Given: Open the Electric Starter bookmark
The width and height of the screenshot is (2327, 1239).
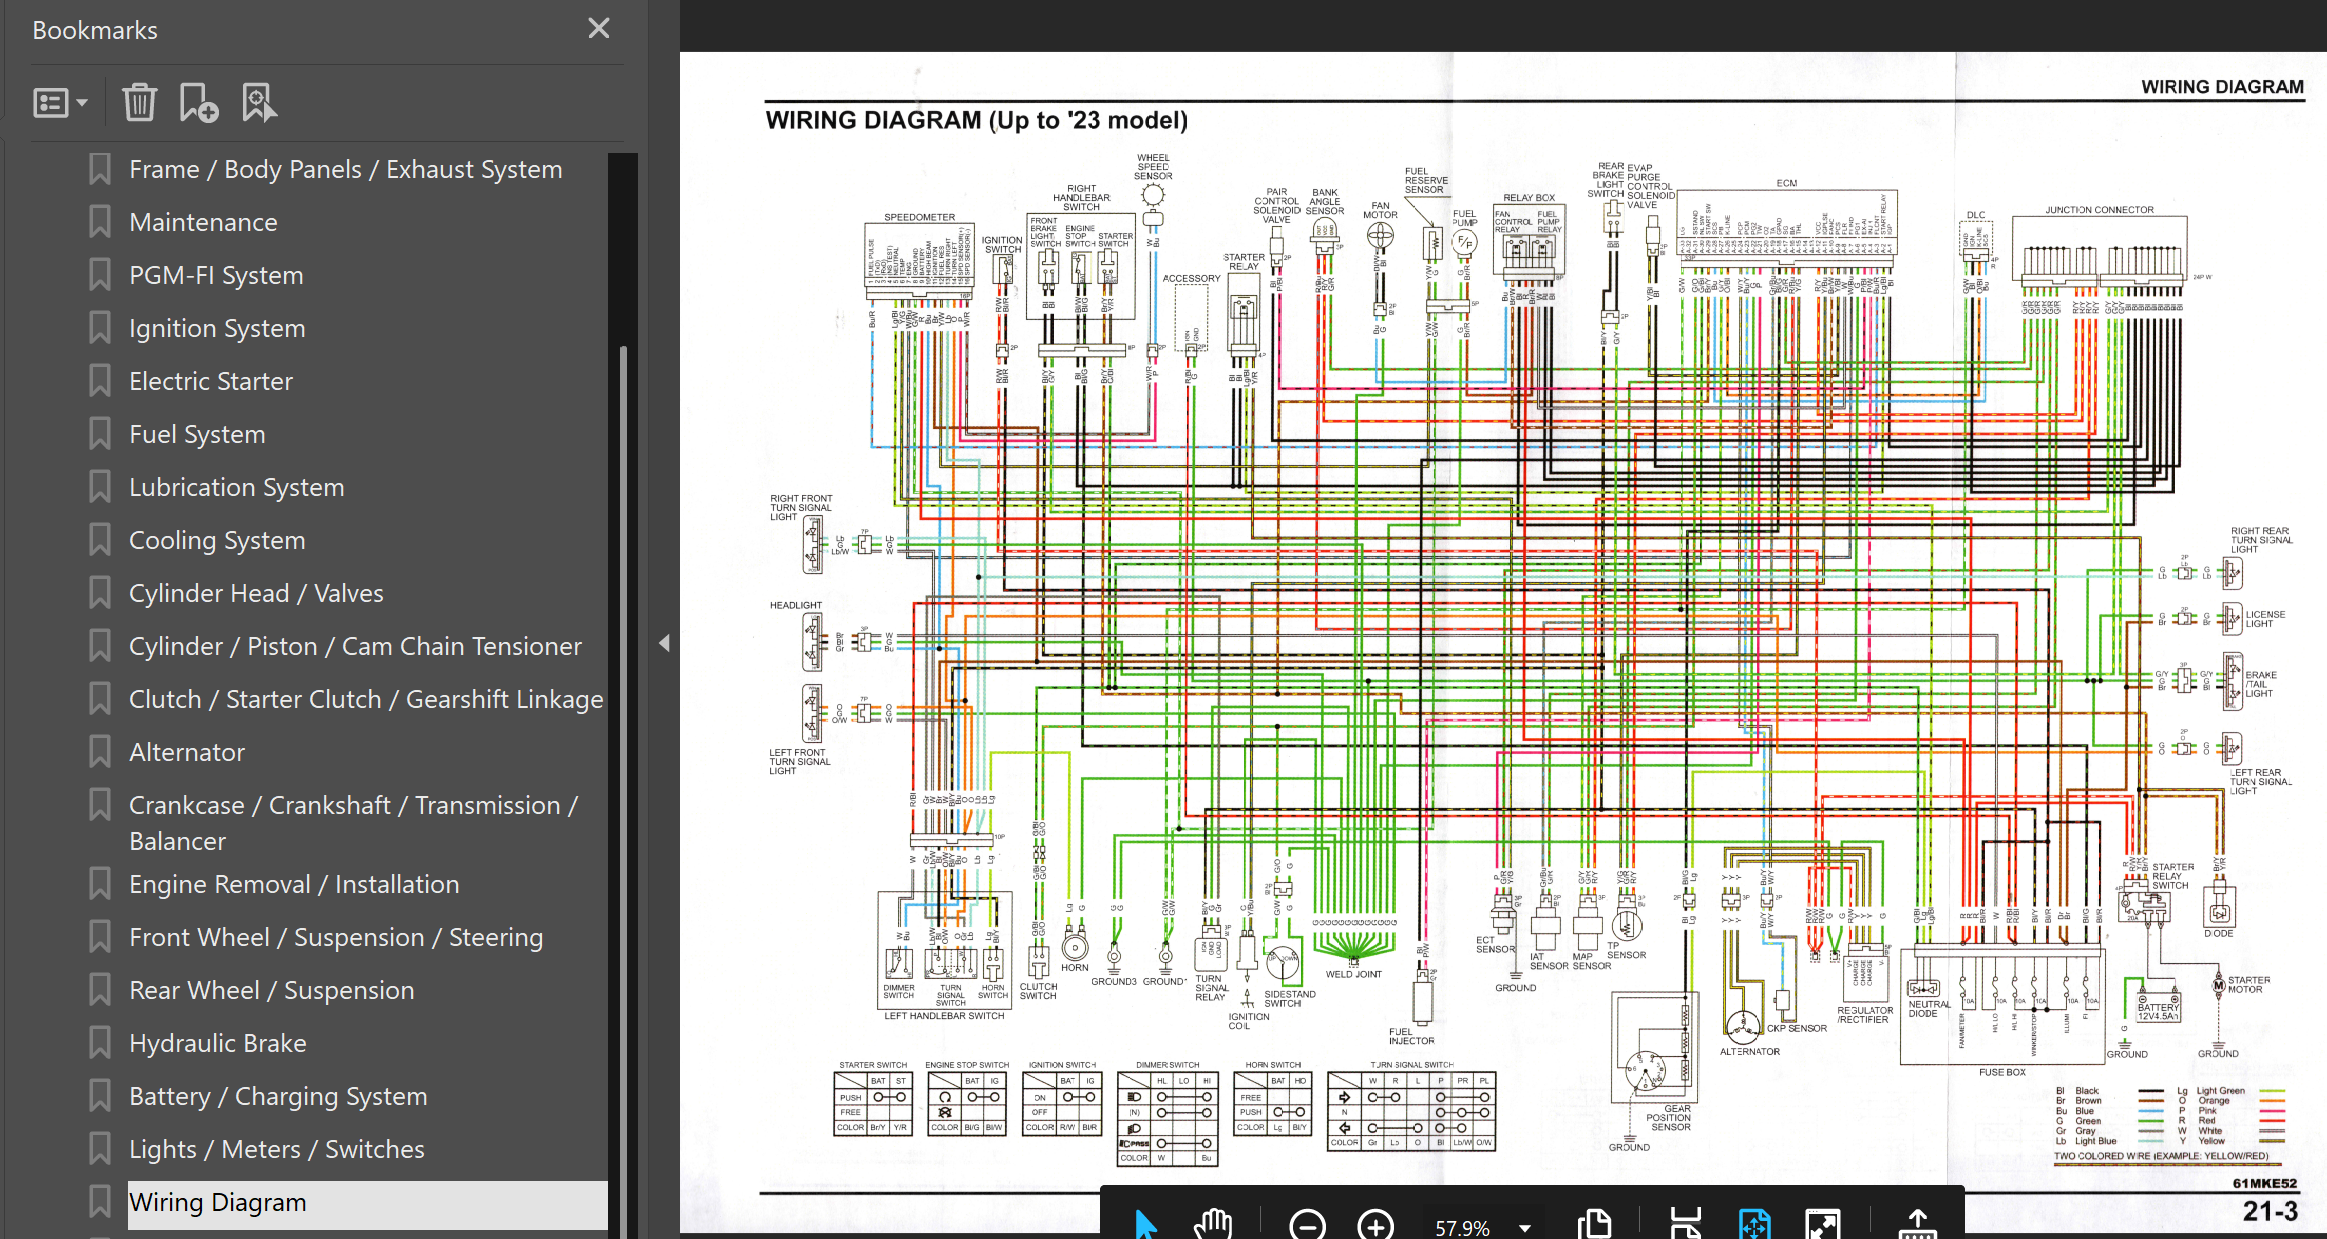Looking at the screenshot, I should (211, 381).
